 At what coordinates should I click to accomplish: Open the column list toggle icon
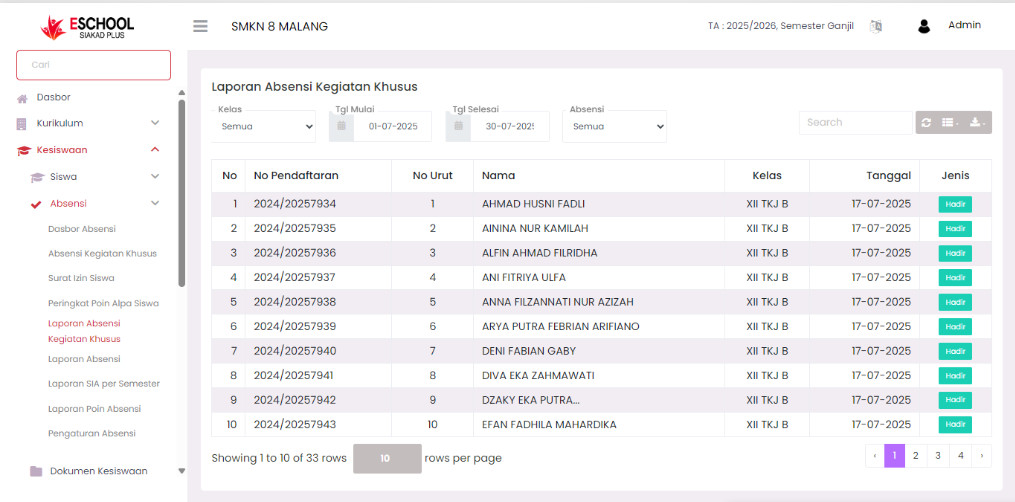coord(950,122)
